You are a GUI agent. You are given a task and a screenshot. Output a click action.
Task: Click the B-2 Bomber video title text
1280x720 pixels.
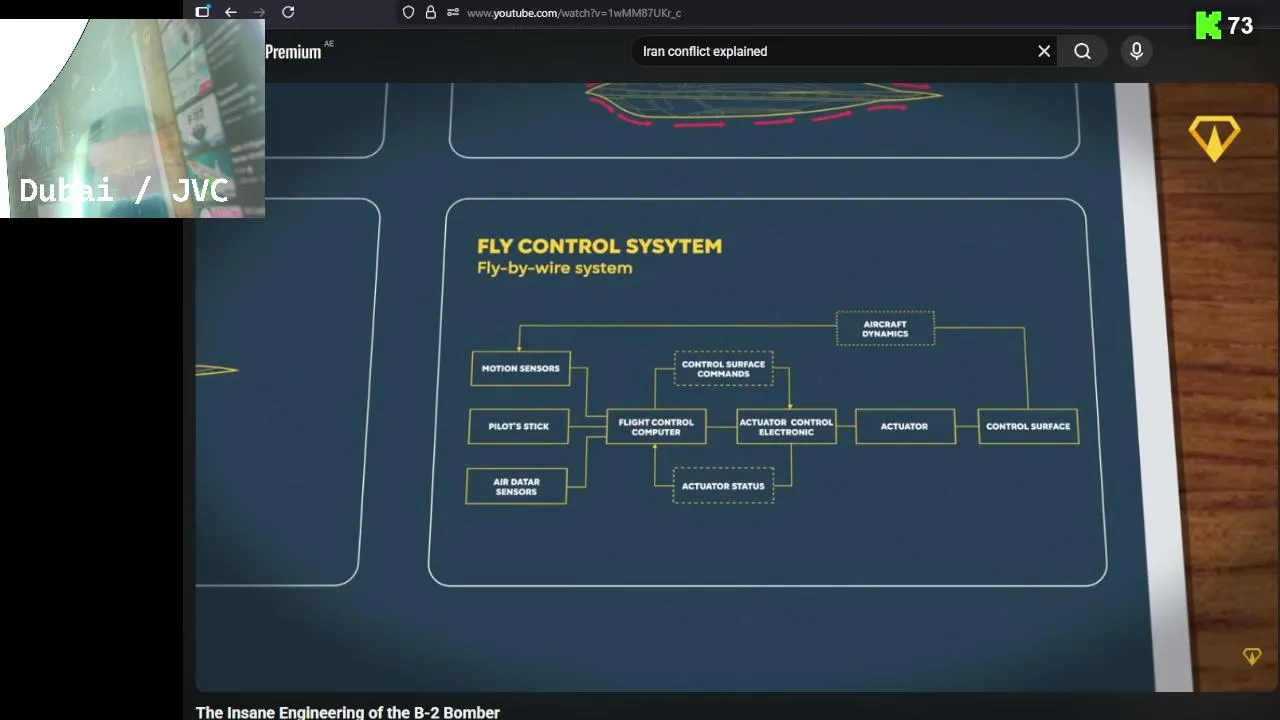click(x=348, y=712)
